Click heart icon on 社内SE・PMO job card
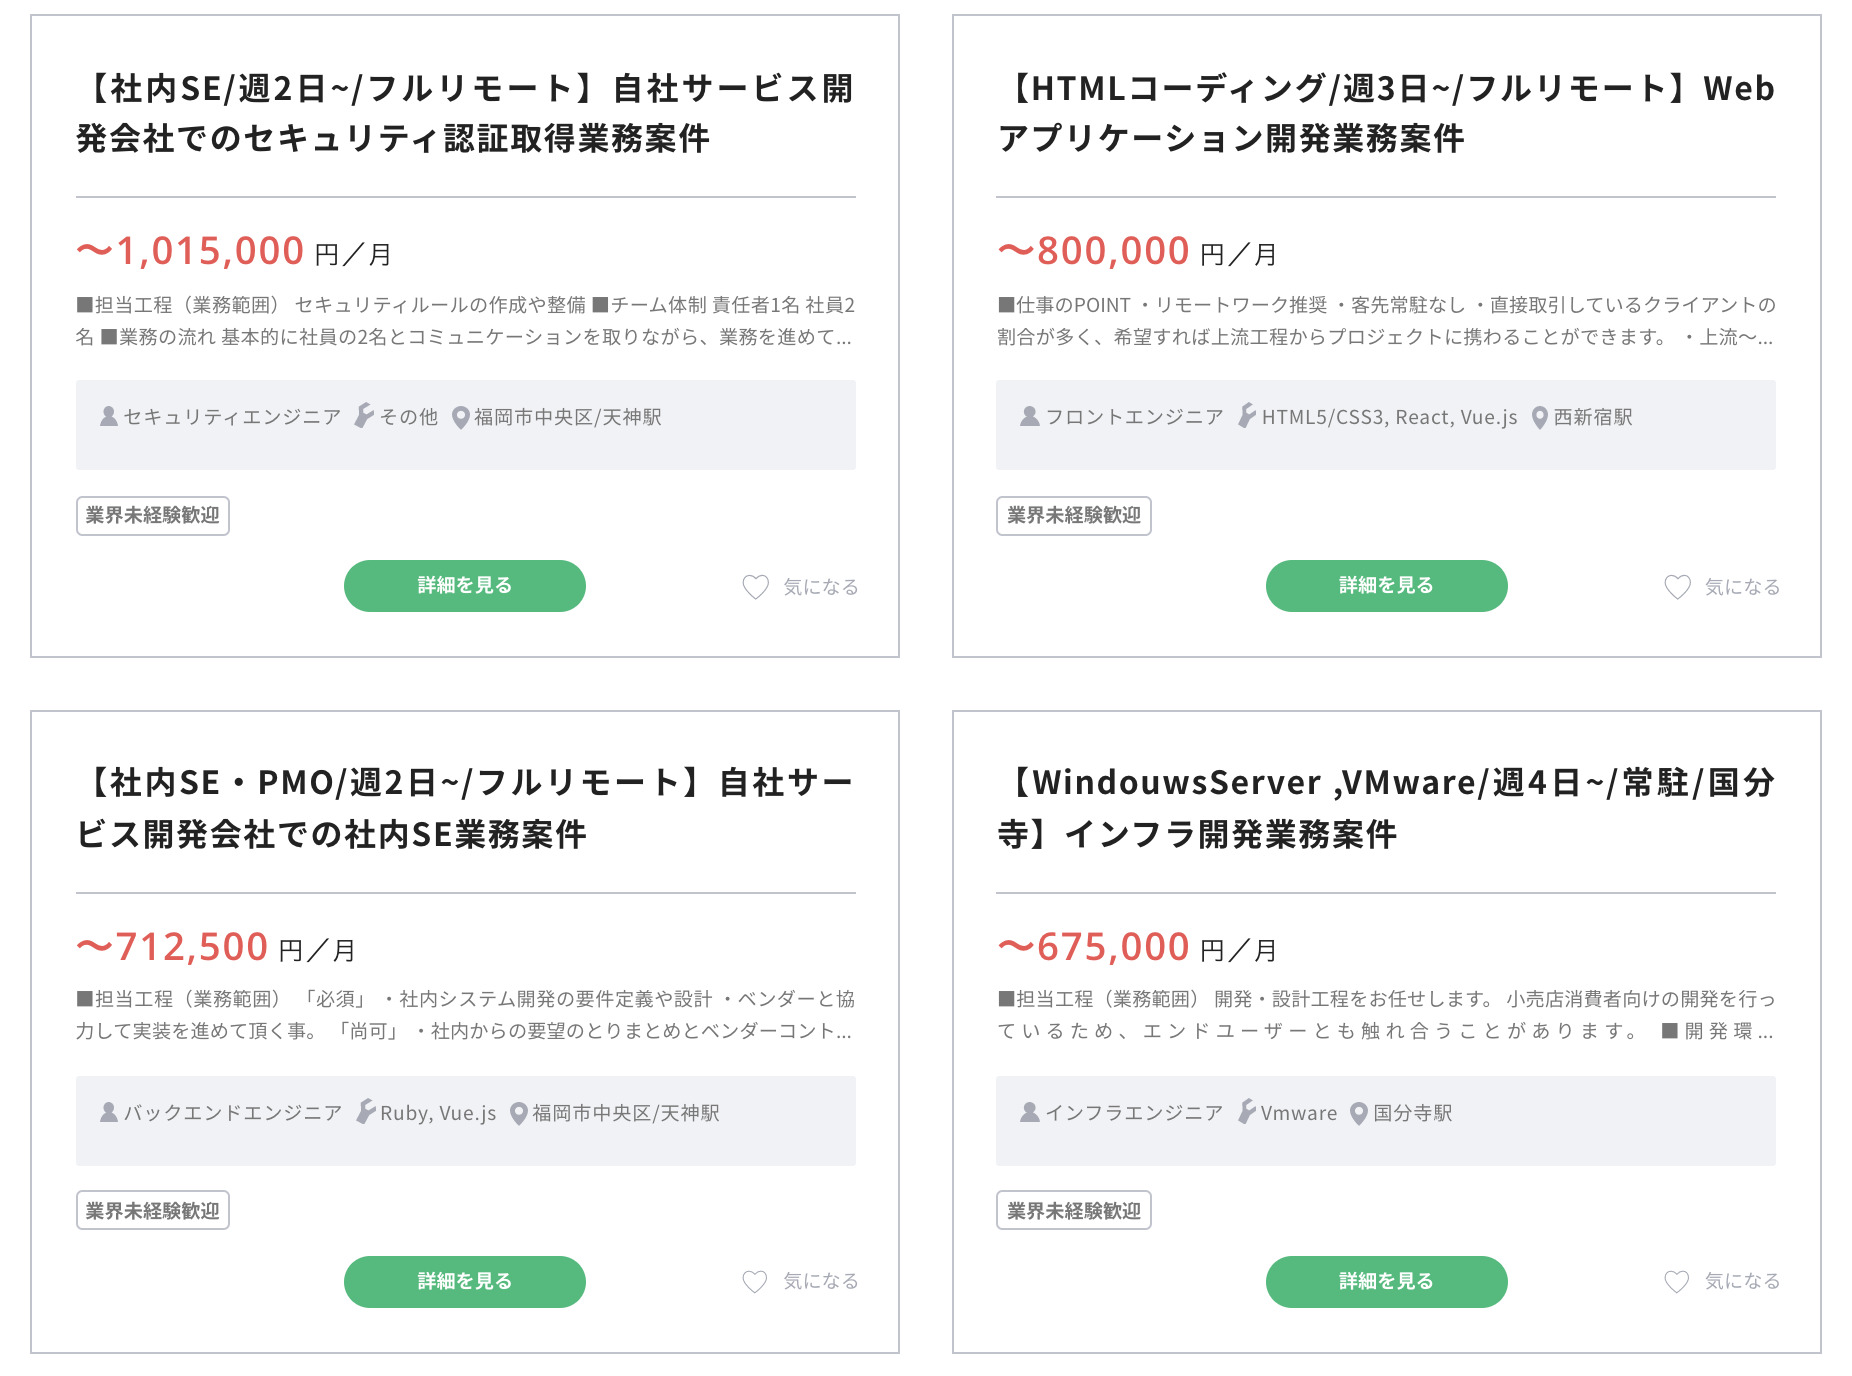This screenshot has width=1852, height=1376. tap(755, 1282)
